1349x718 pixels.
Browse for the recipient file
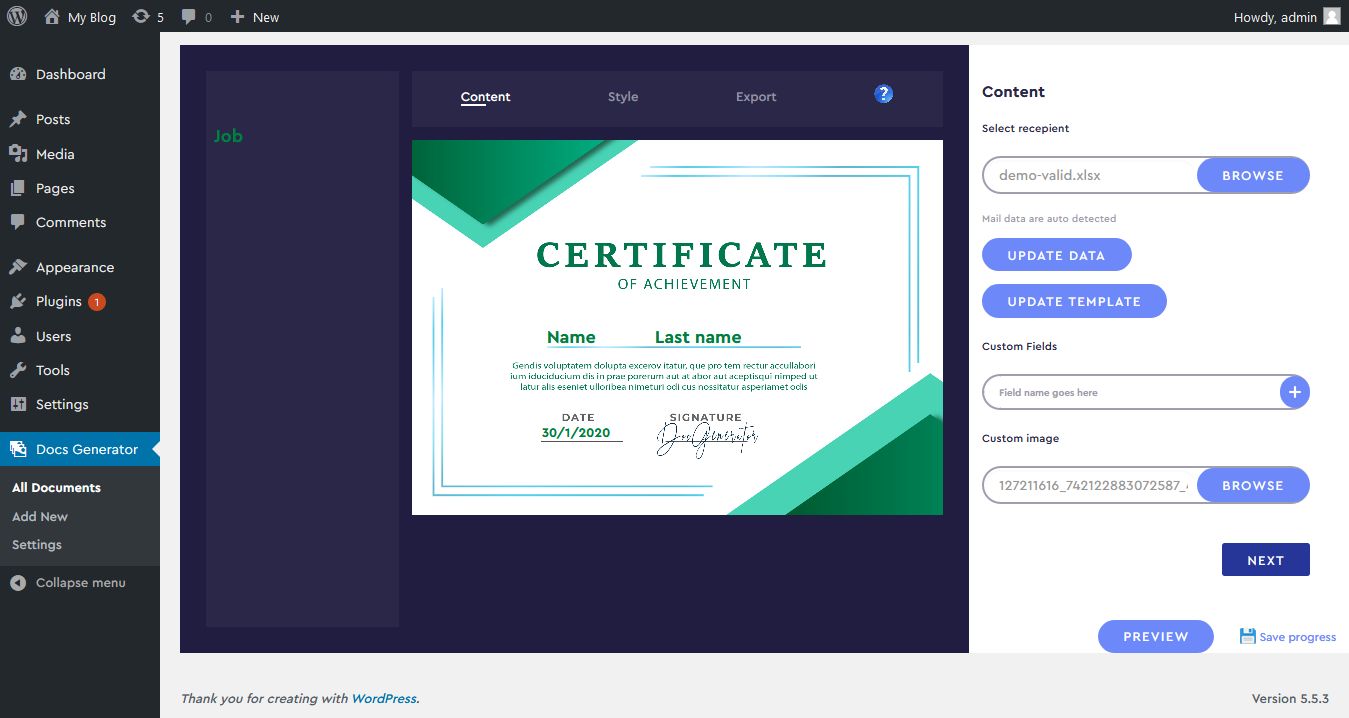pos(1252,175)
